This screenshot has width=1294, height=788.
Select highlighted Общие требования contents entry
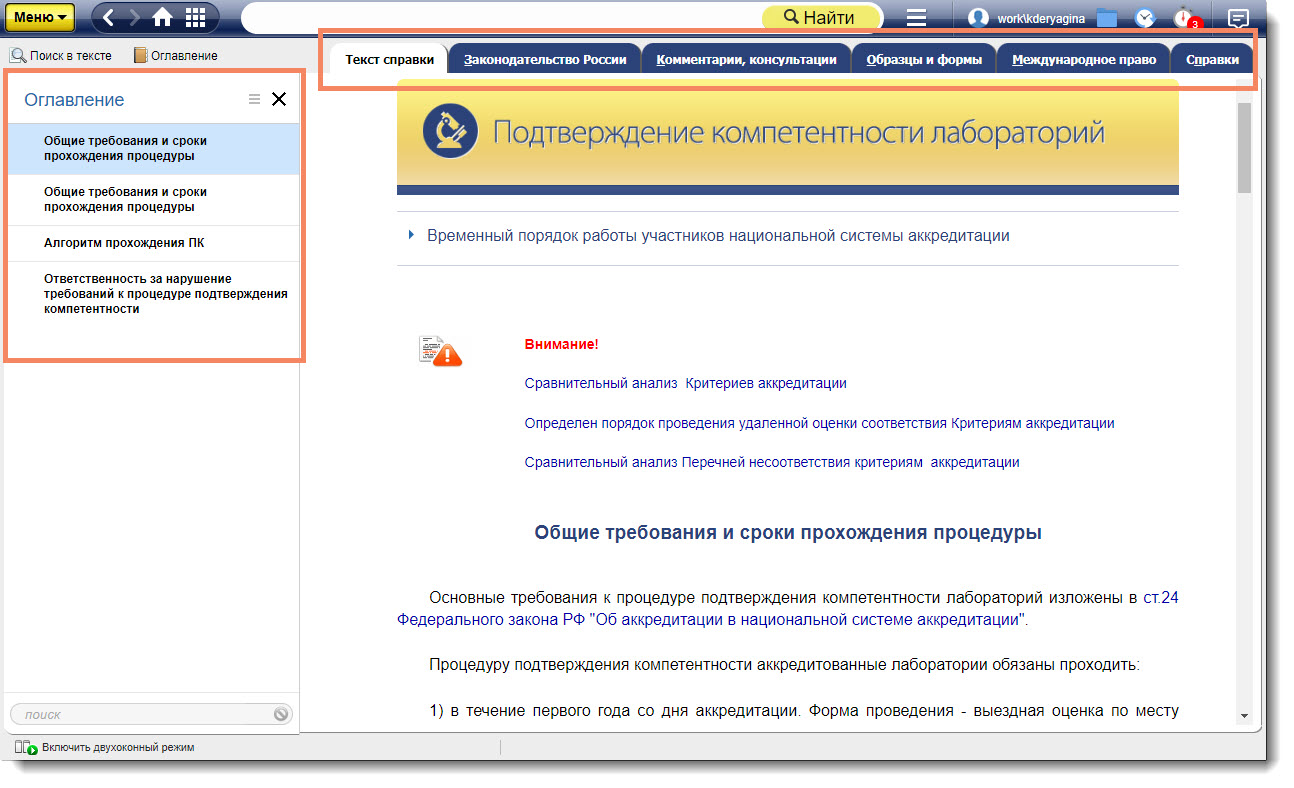coord(153,149)
